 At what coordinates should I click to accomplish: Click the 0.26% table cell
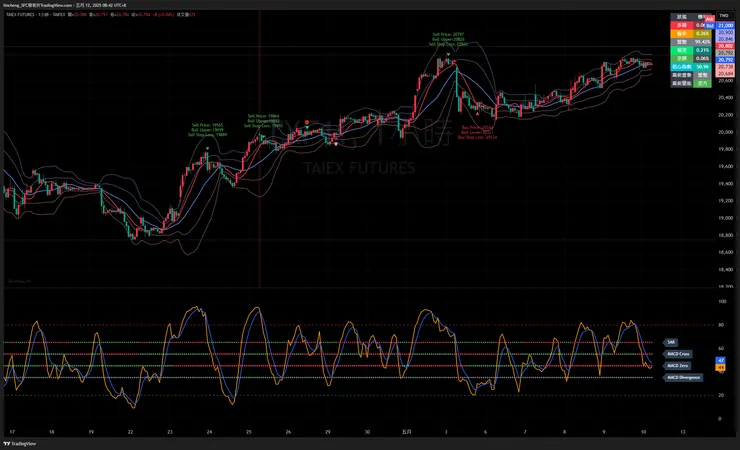pos(702,33)
